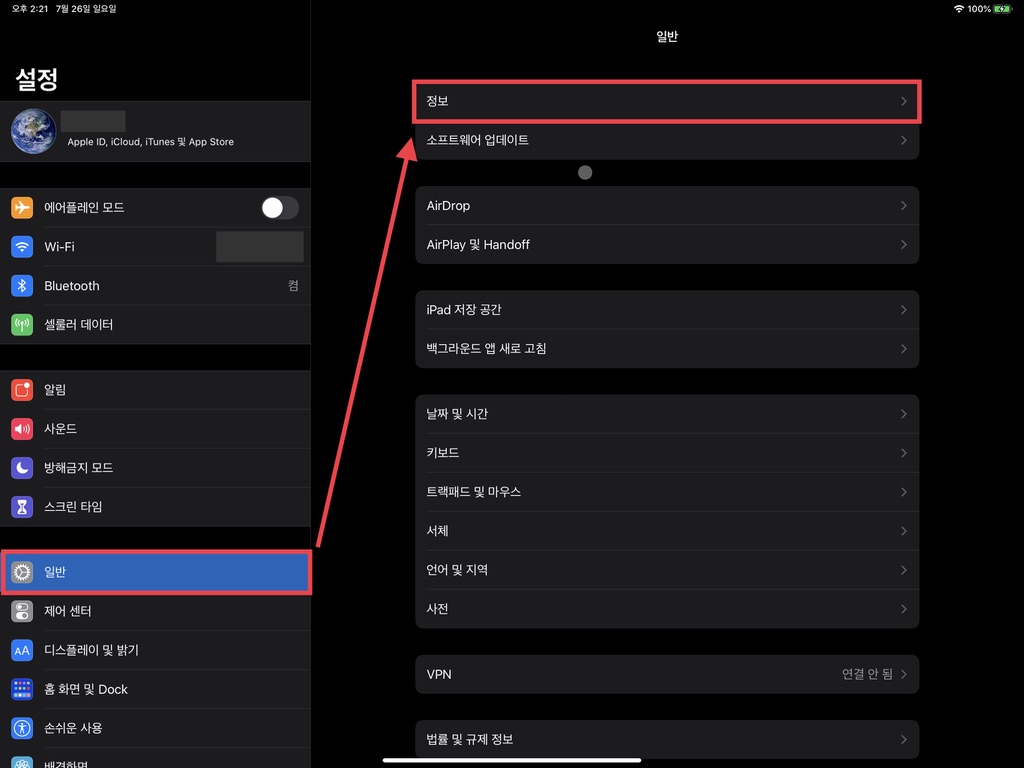Open 디스플레이 및 밝기 section
This screenshot has height=768, width=1024.
[155, 650]
